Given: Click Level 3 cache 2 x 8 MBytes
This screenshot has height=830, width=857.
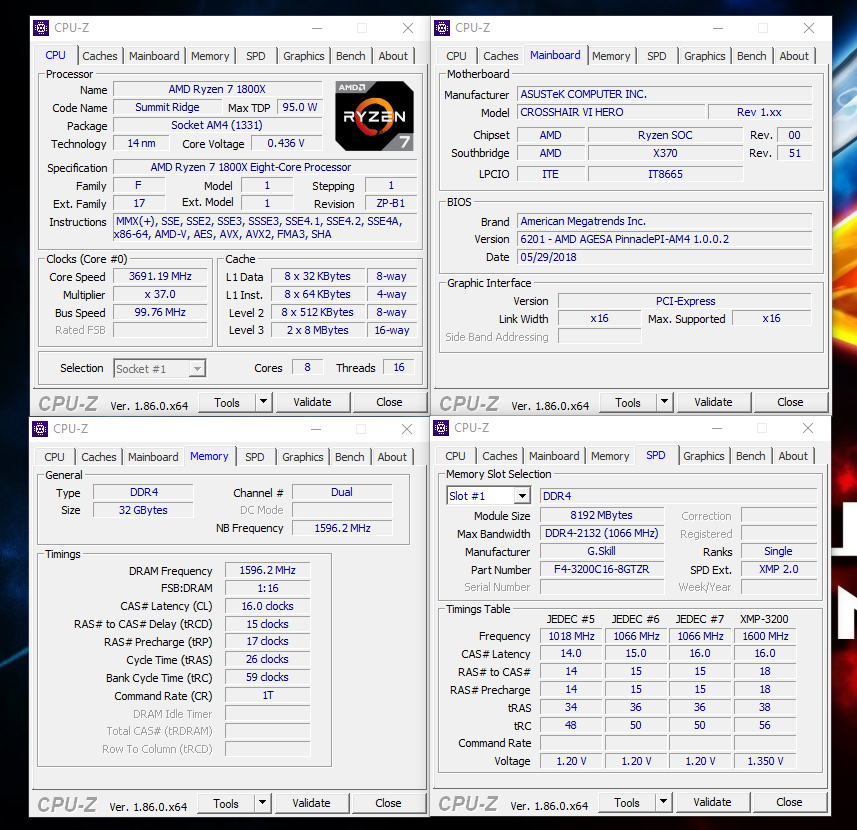Looking at the screenshot, I should pyautogui.click(x=318, y=330).
